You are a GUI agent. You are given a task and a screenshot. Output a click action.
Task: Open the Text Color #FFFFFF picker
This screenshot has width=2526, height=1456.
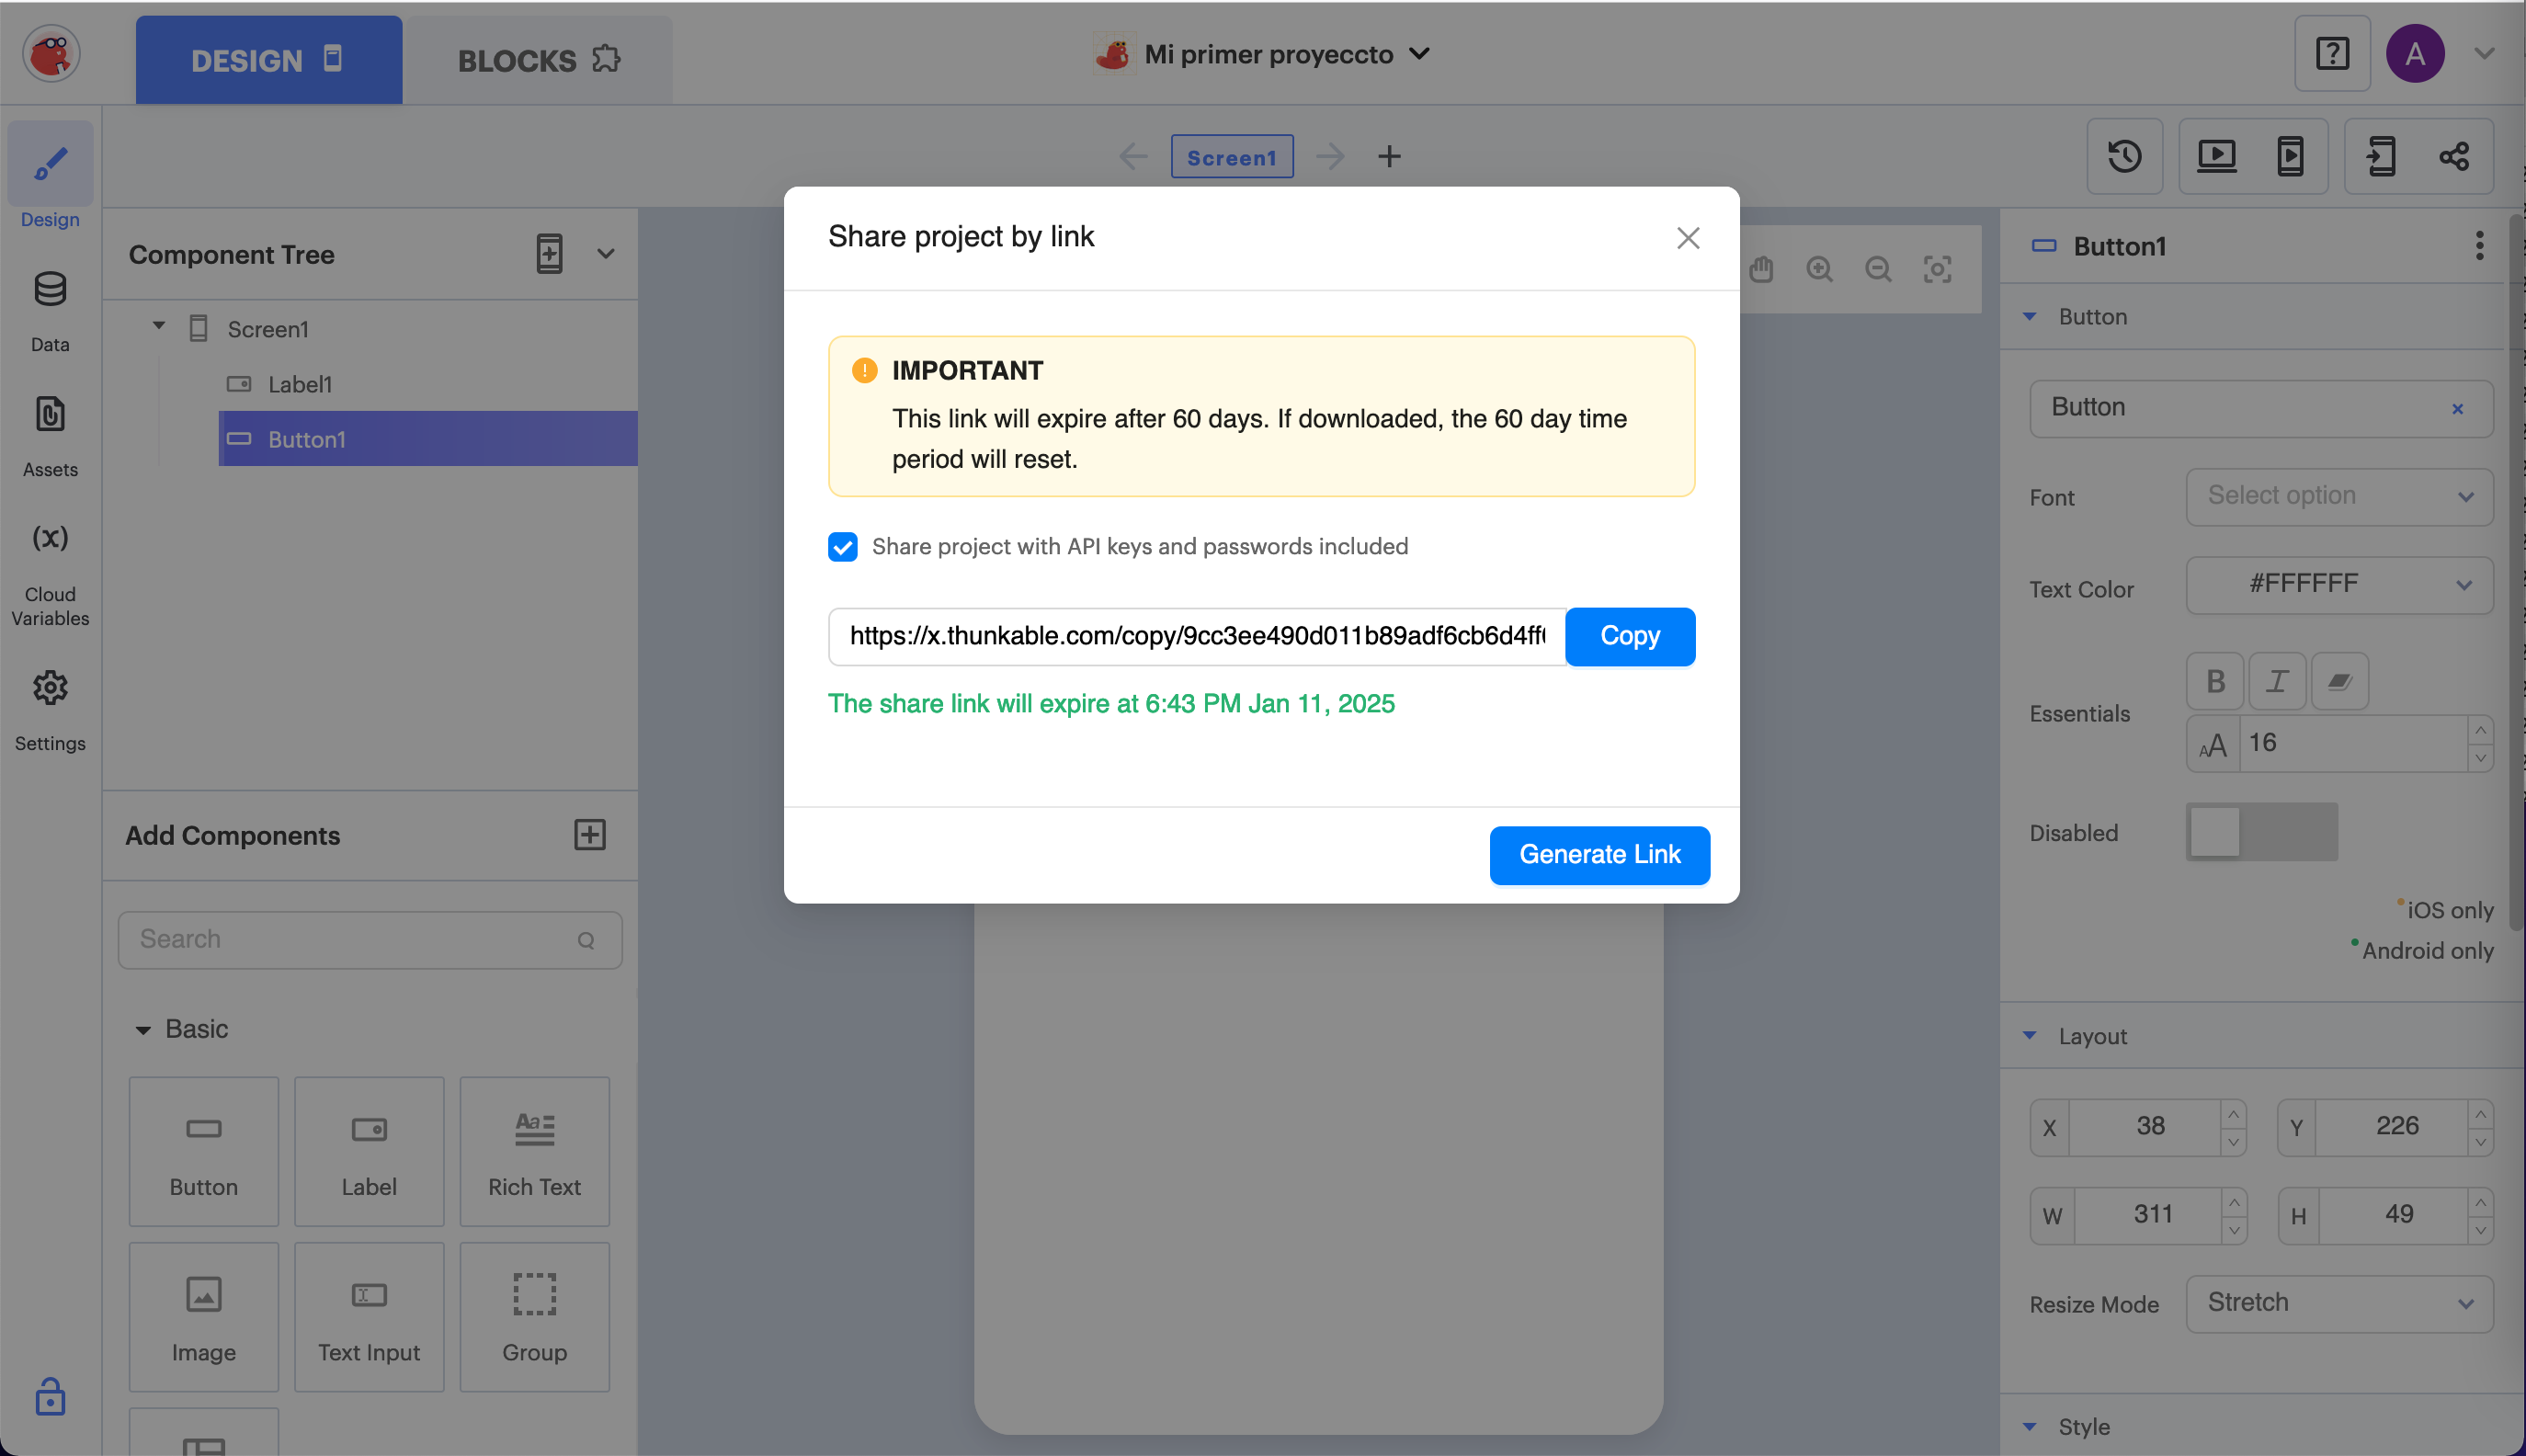(2339, 584)
